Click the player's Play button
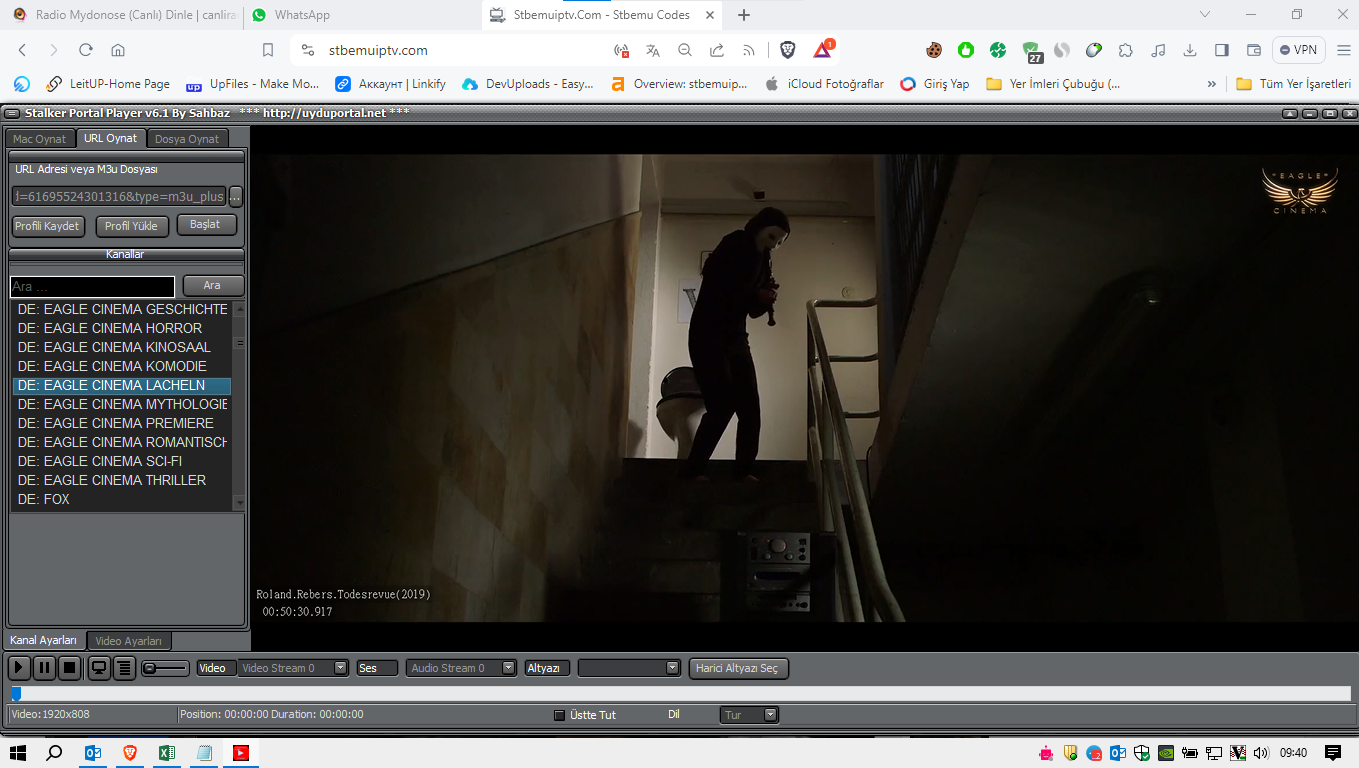This screenshot has width=1359, height=768. [19, 668]
